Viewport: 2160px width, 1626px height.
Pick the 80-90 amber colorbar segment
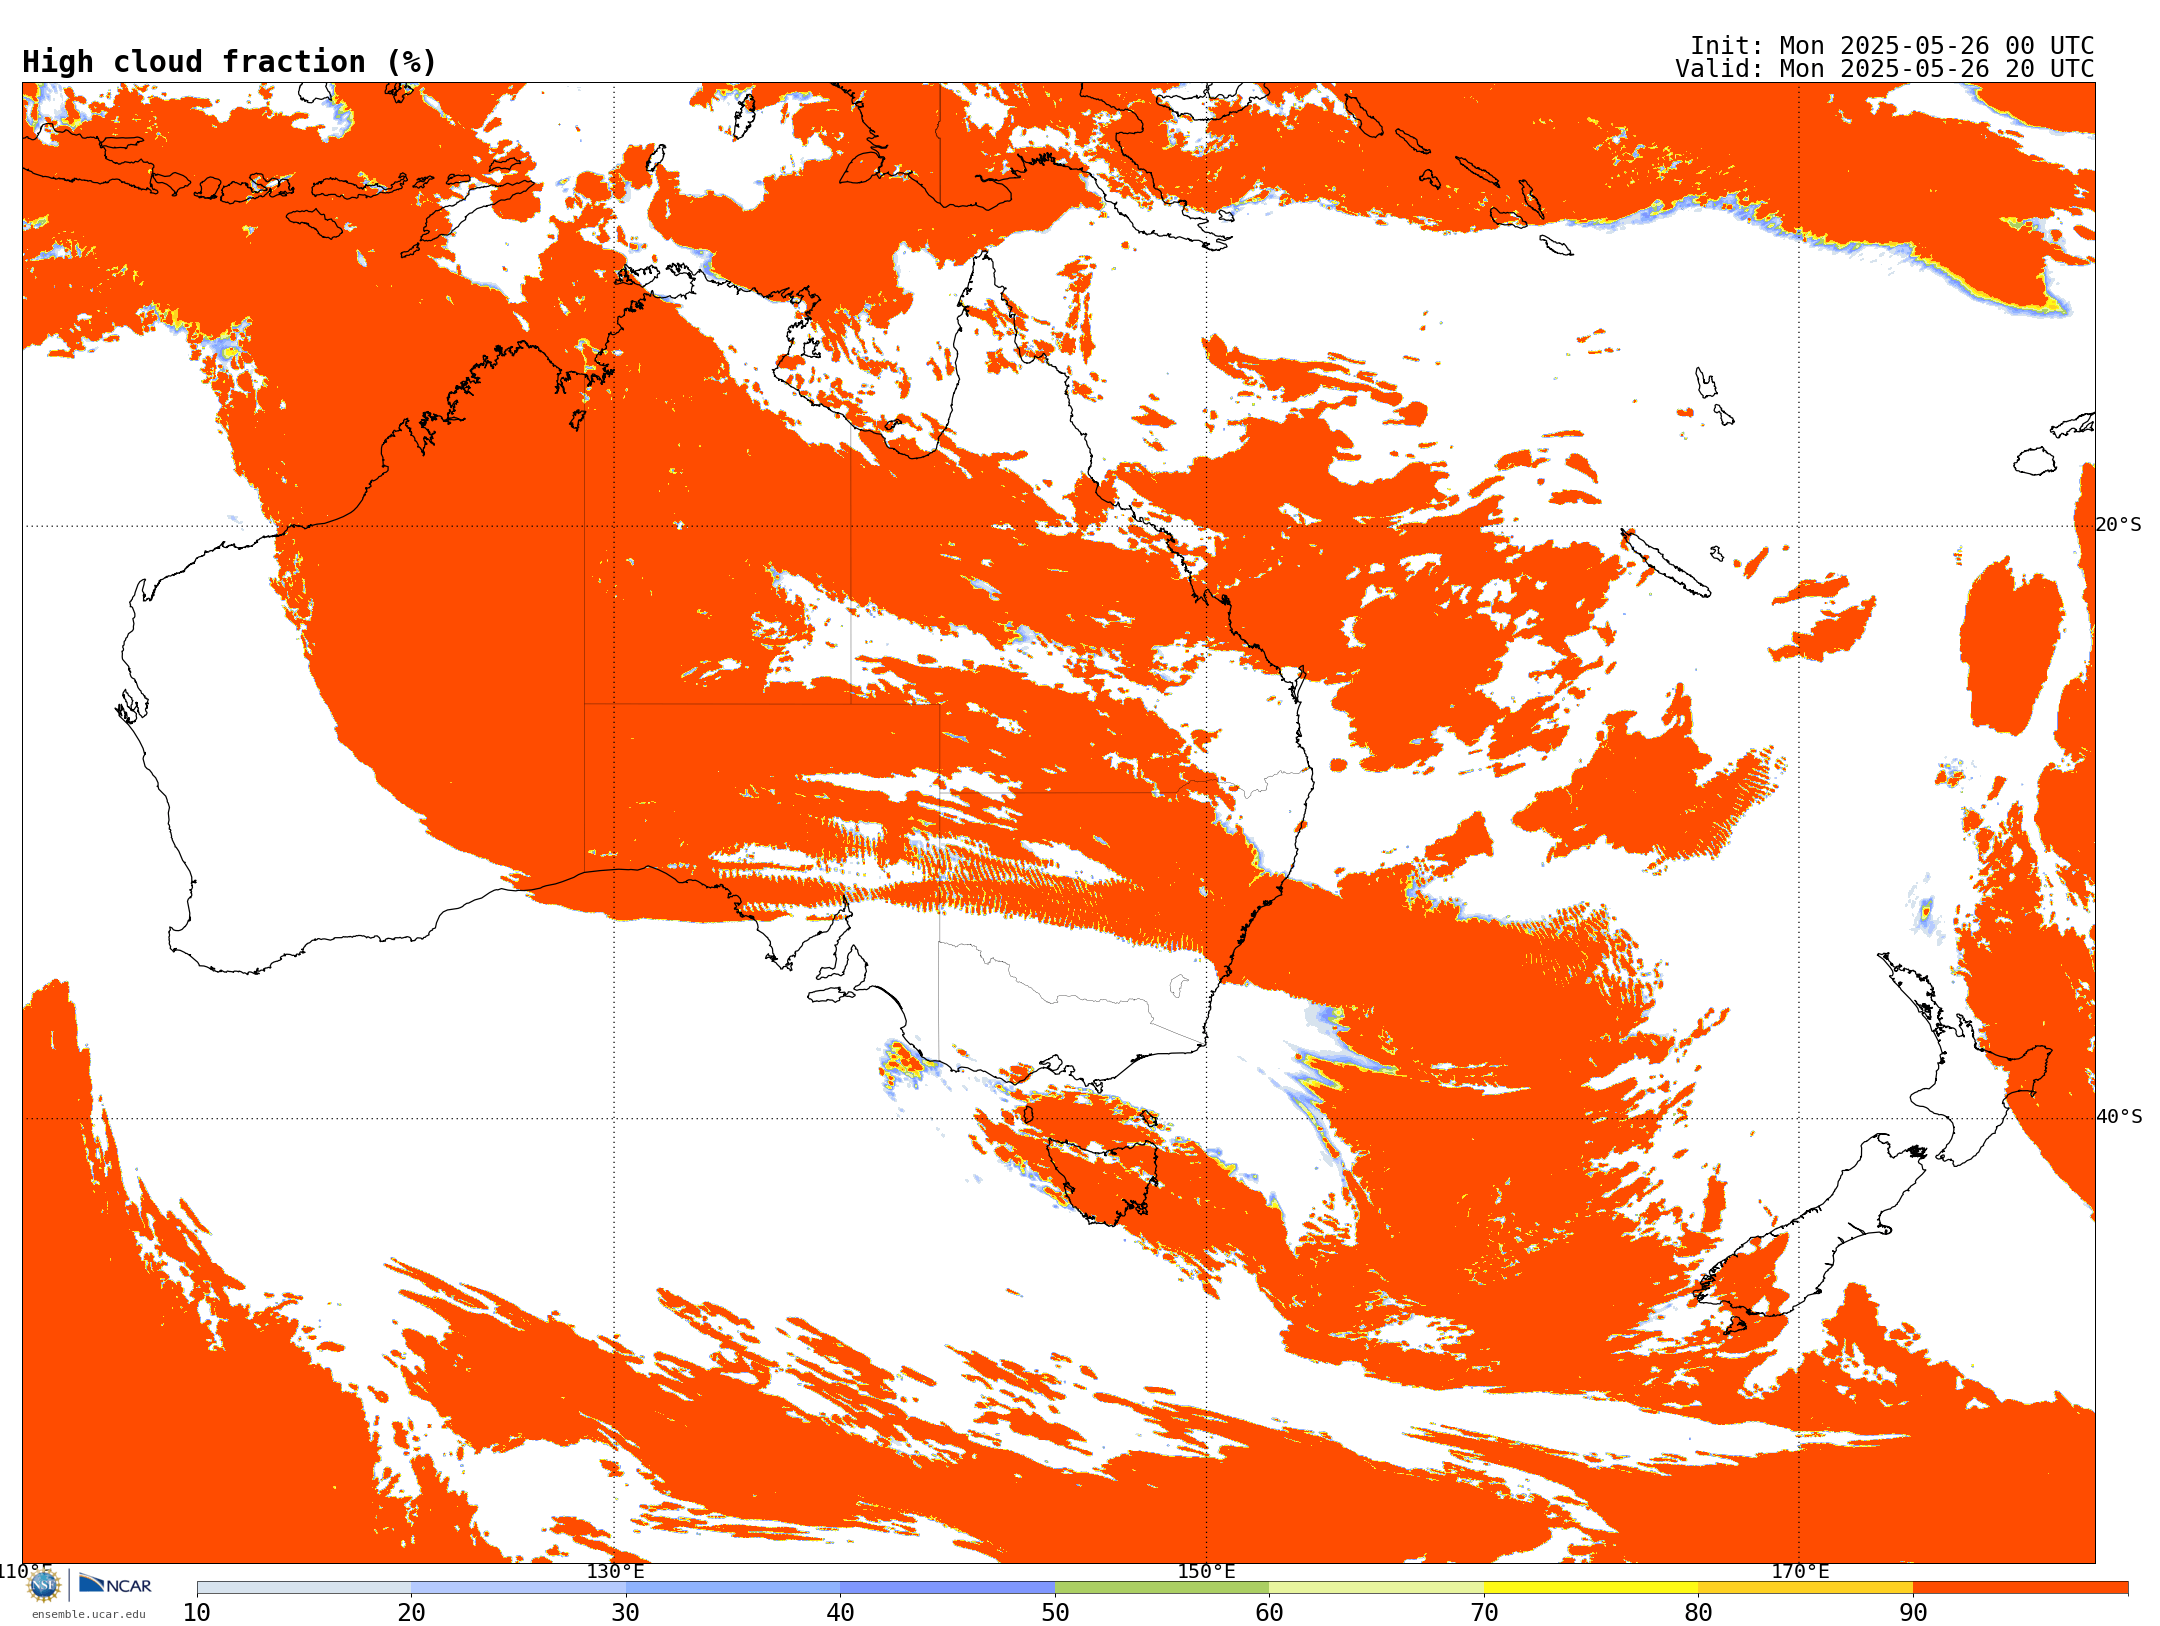[1805, 1588]
